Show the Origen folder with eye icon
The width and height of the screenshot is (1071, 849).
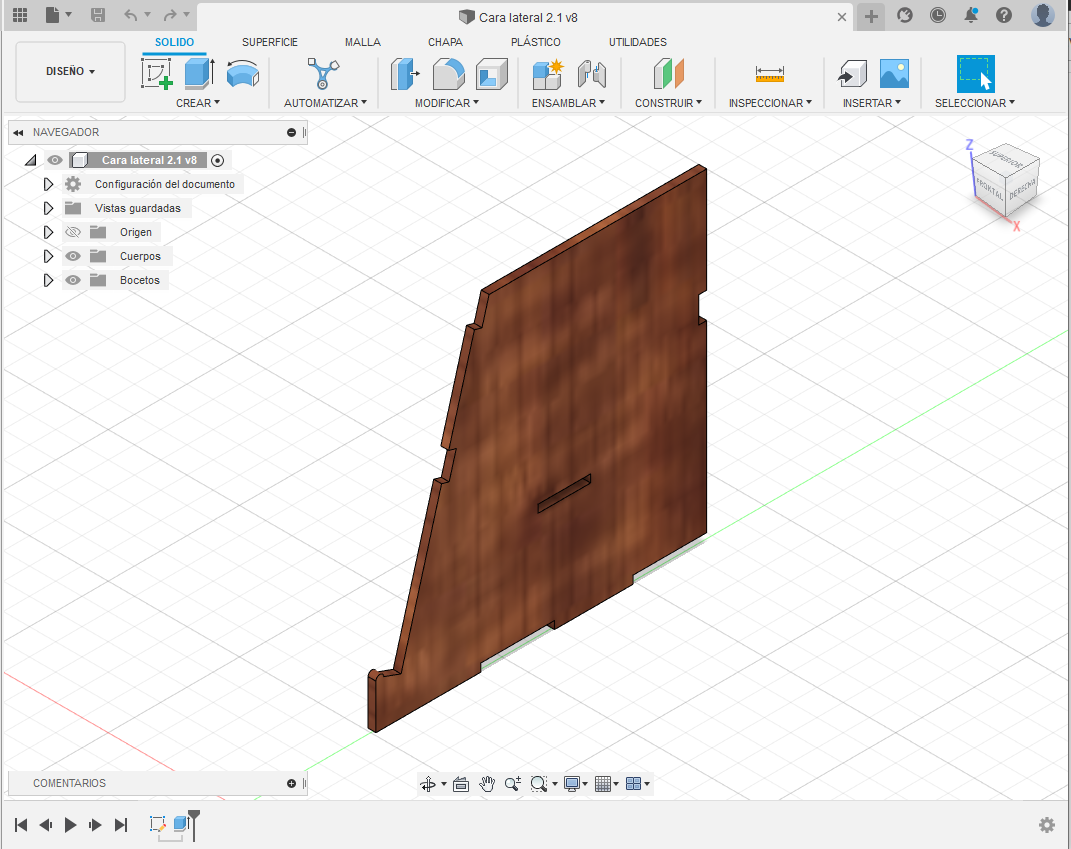72,232
